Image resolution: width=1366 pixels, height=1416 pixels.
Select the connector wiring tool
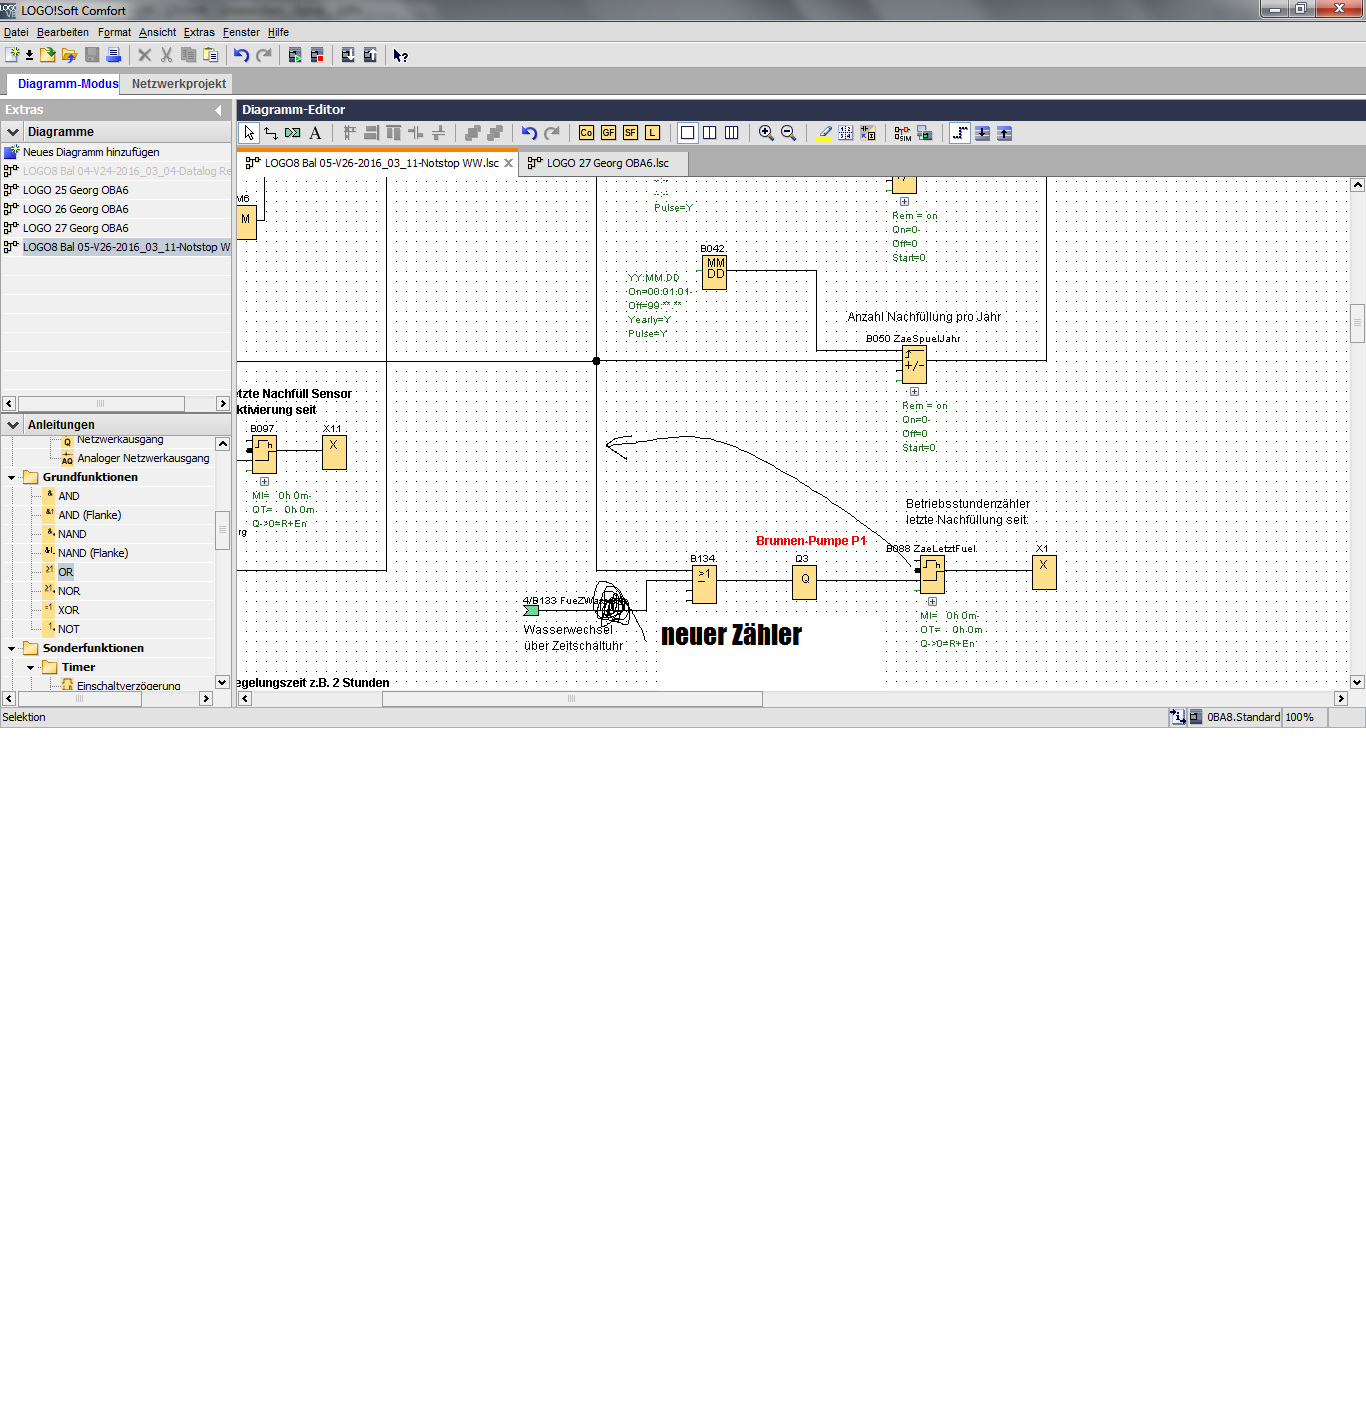tap(270, 133)
